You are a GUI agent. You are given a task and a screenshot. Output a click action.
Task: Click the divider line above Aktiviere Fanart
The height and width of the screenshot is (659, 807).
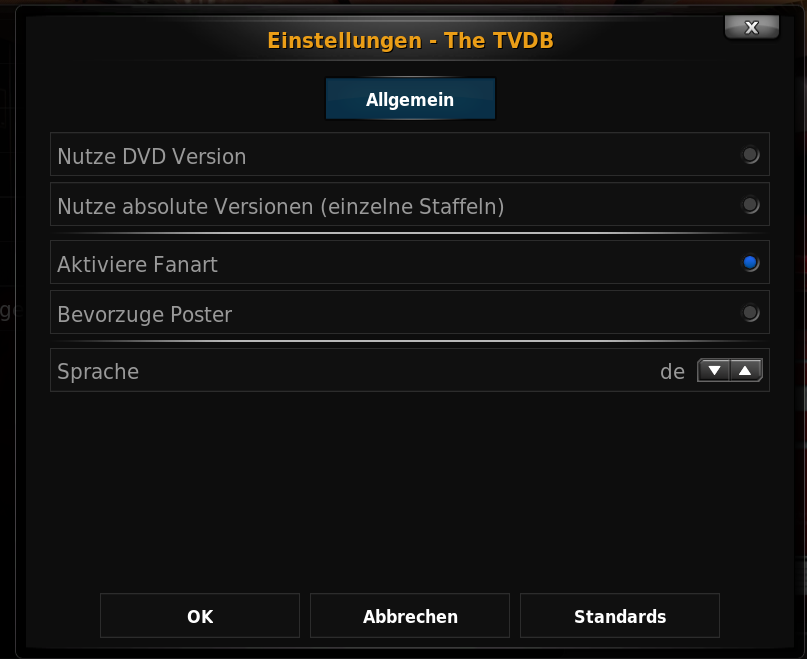410,233
